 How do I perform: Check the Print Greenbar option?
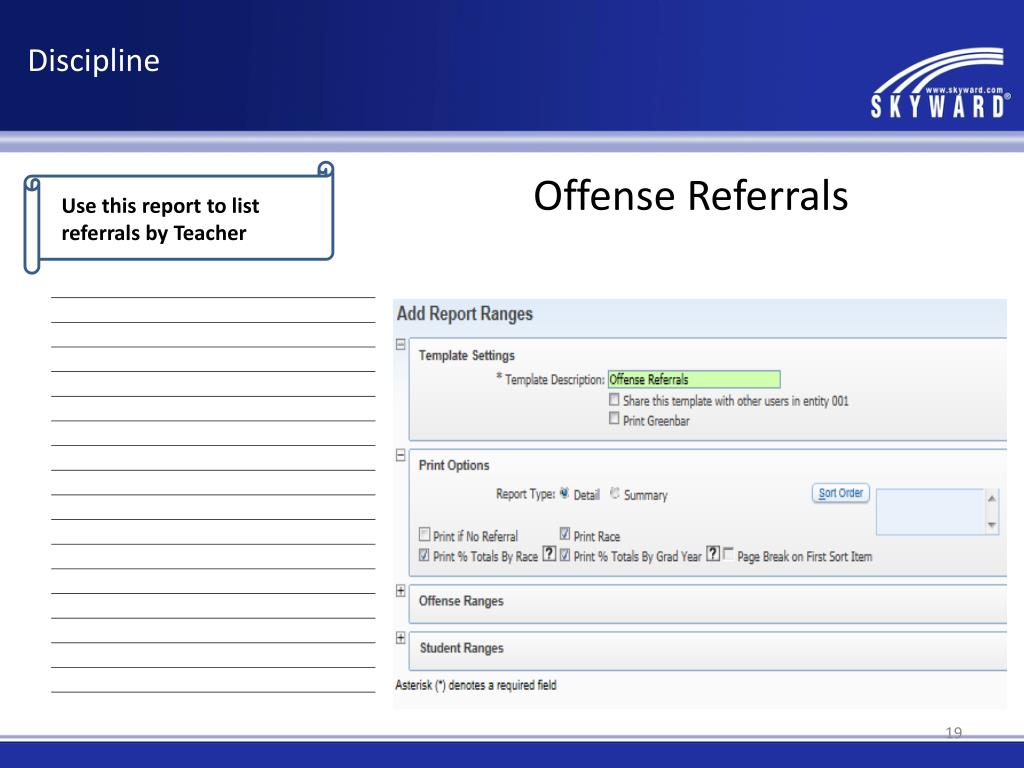tap(614, 420)
